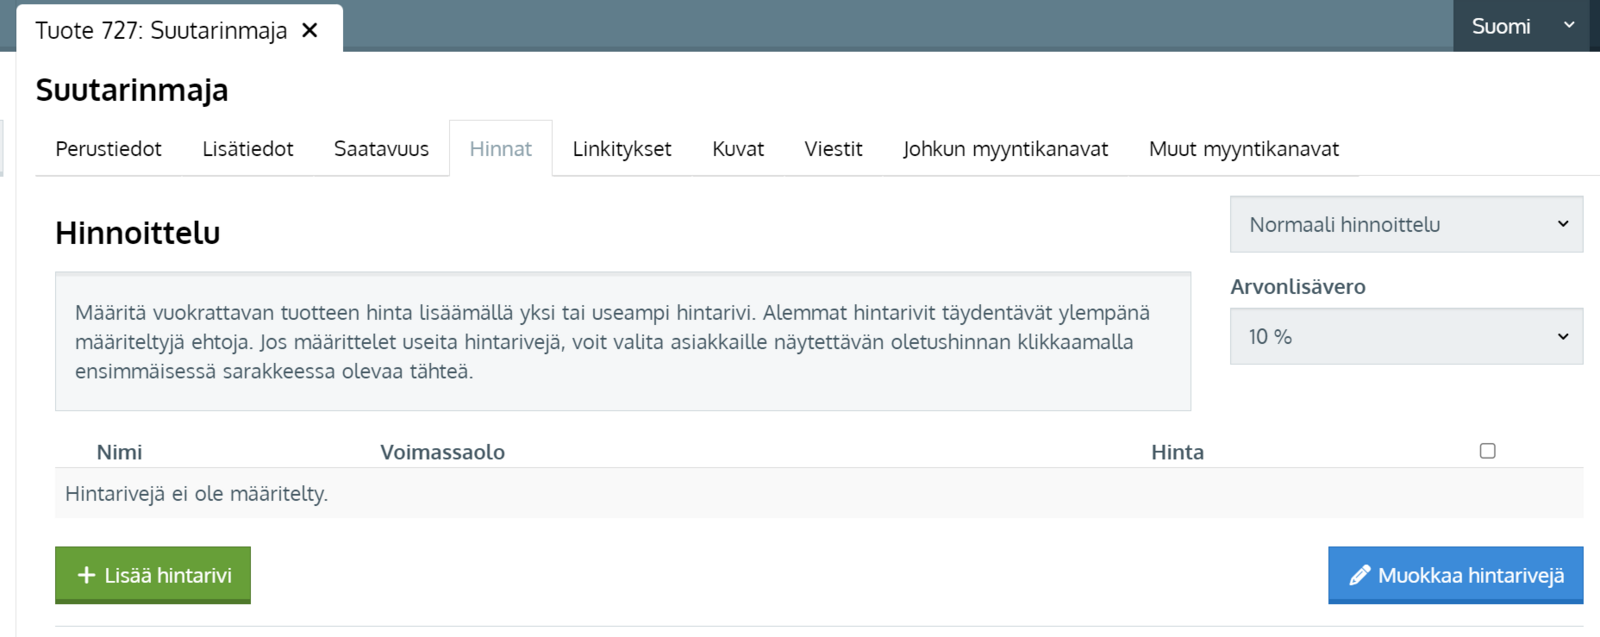Open the Muut myyntikanavat tab
The image size is (1600, 637).
(x=1243, y=149)
